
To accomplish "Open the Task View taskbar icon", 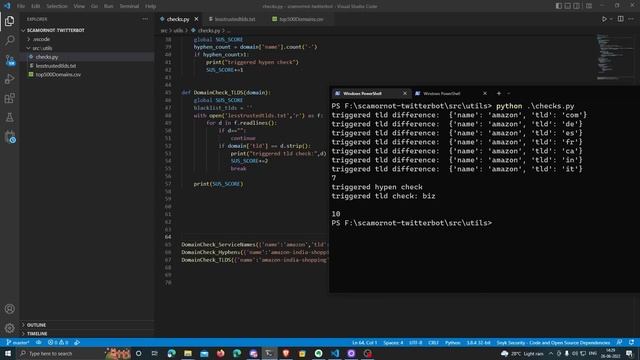I will tap(155, 353).
